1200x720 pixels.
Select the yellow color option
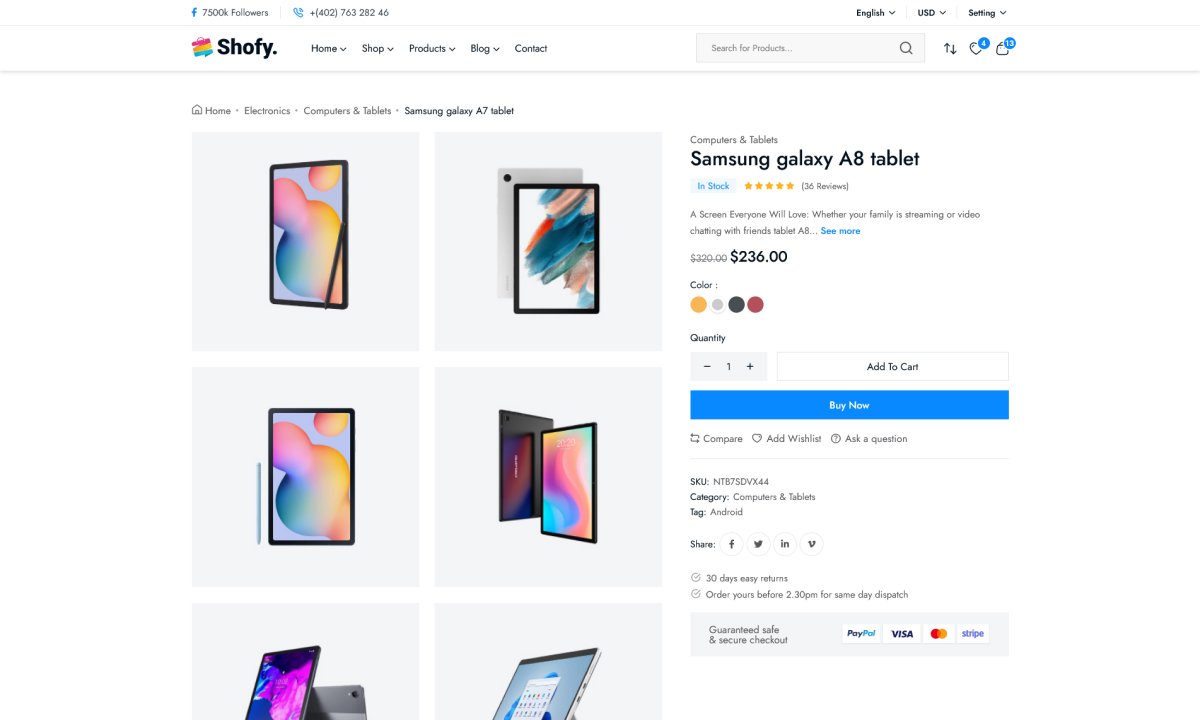pos(699,305)
